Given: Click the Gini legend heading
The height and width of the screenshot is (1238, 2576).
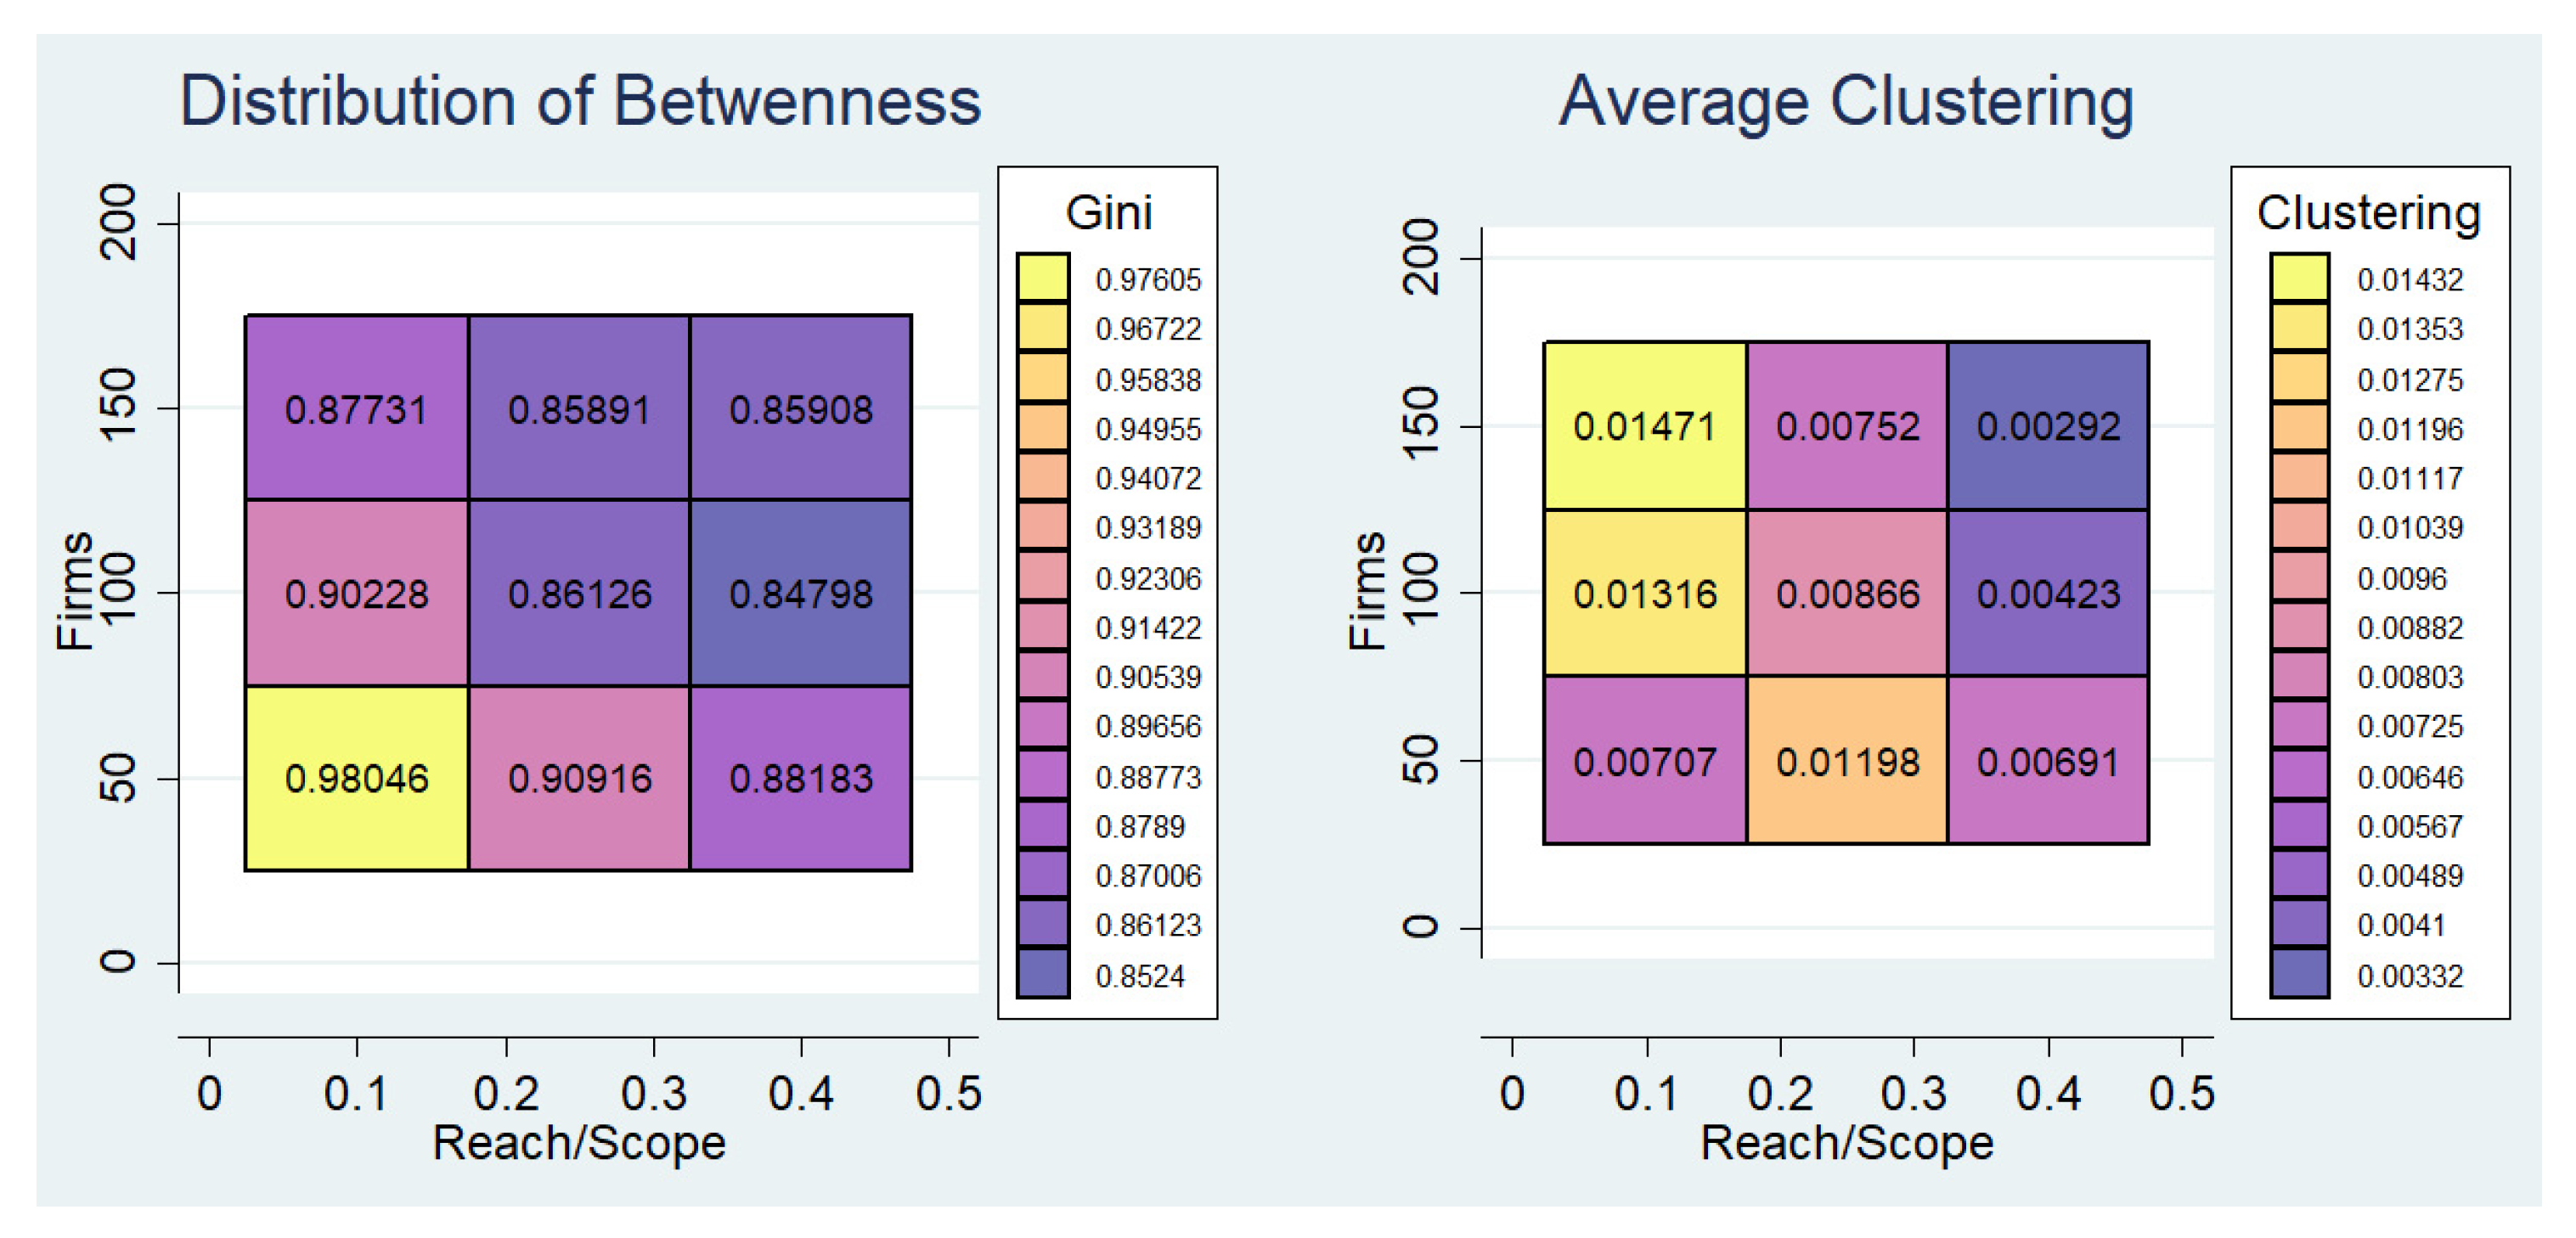Looking at the screenshot, I should click(1108, 212).
